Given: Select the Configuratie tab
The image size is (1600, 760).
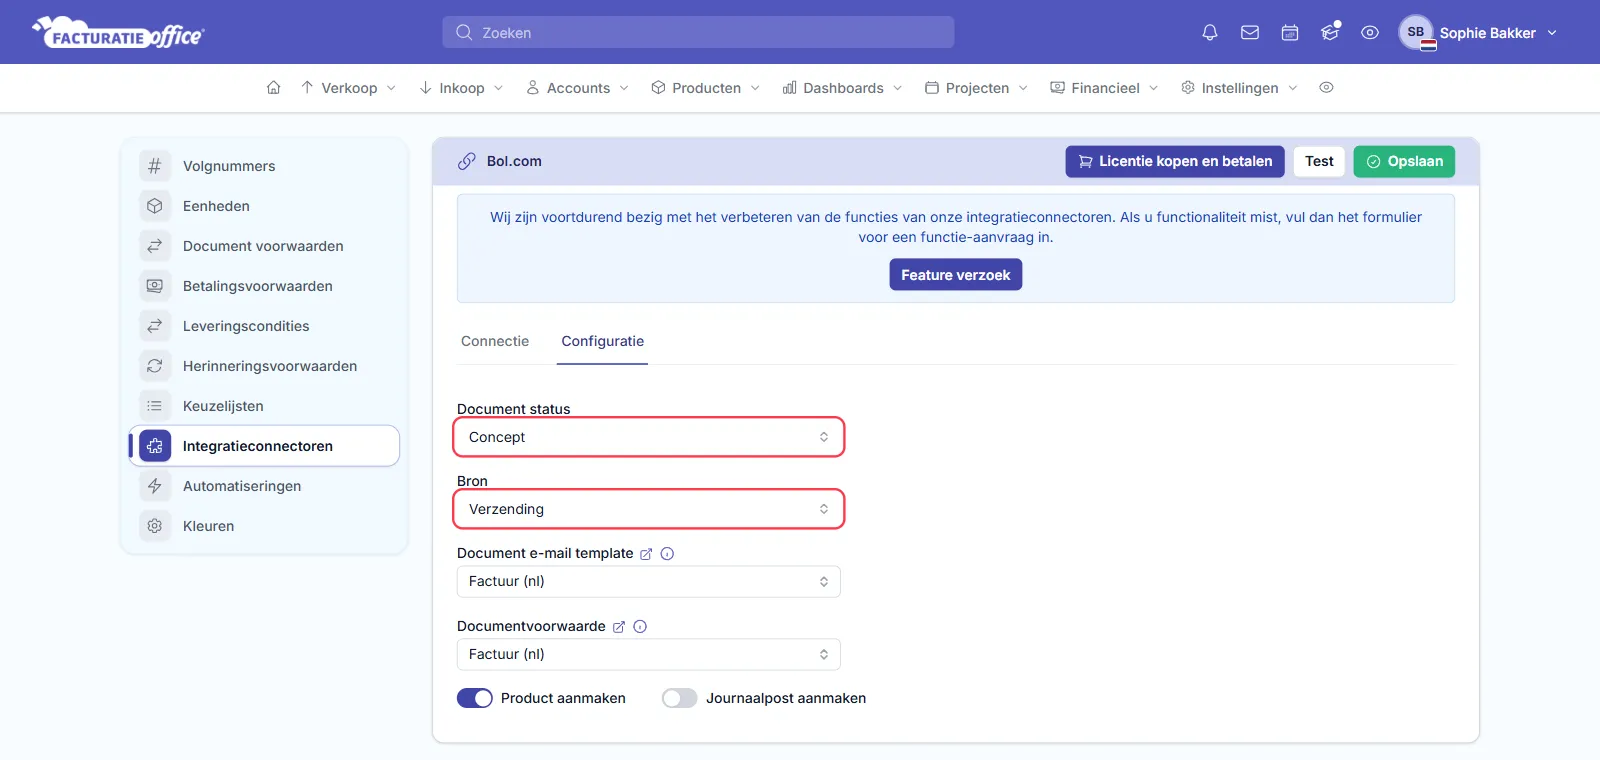Looking at the screenshot, I should click(x=603, y=341).
